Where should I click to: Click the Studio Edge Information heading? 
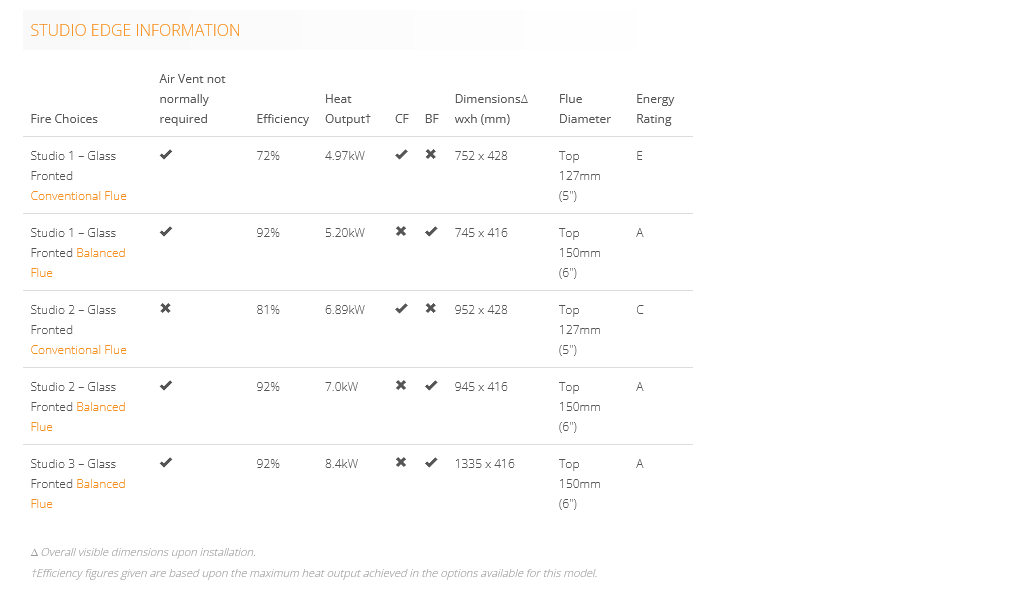coord(135,30)
